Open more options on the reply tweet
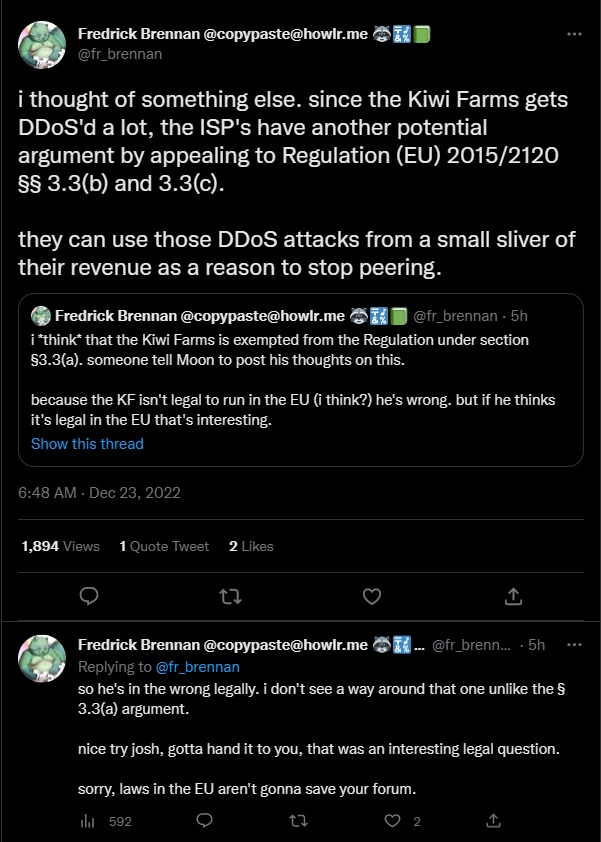The image size is (601, 842). coord(574,646)
